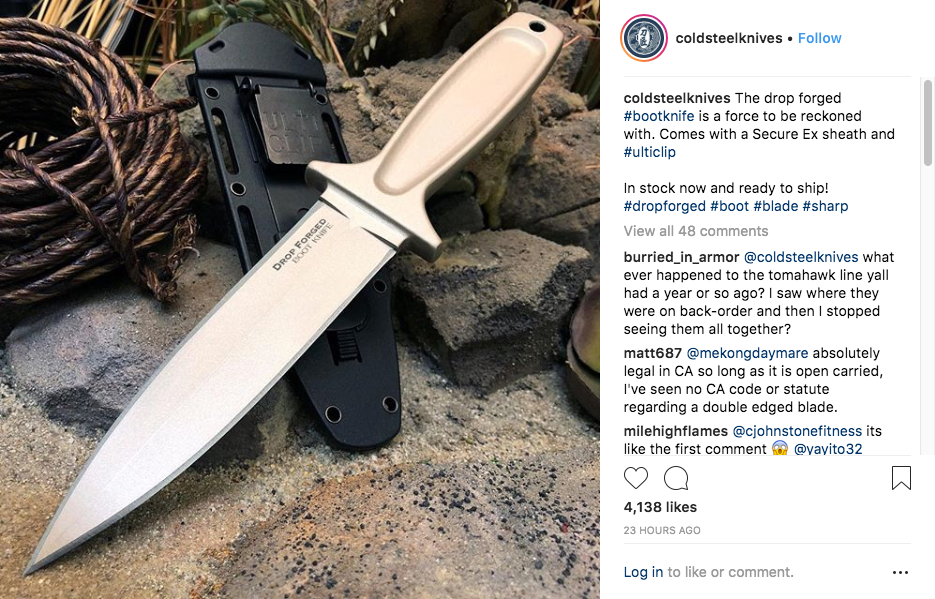Open the #bootknife hashtag
The height and width of the screenshot is (599, 935).
pyautogui.click(x=659, y=116)
